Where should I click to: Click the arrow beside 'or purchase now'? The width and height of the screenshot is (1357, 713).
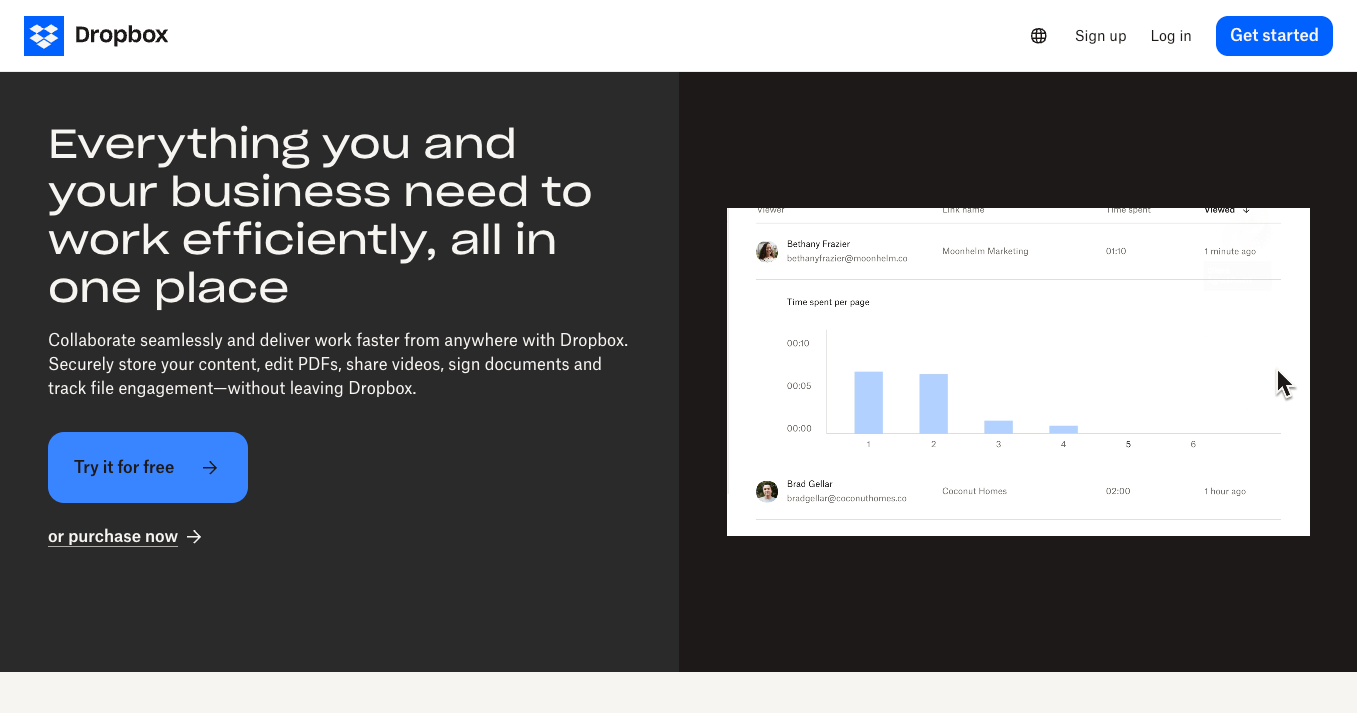point(195,537)
